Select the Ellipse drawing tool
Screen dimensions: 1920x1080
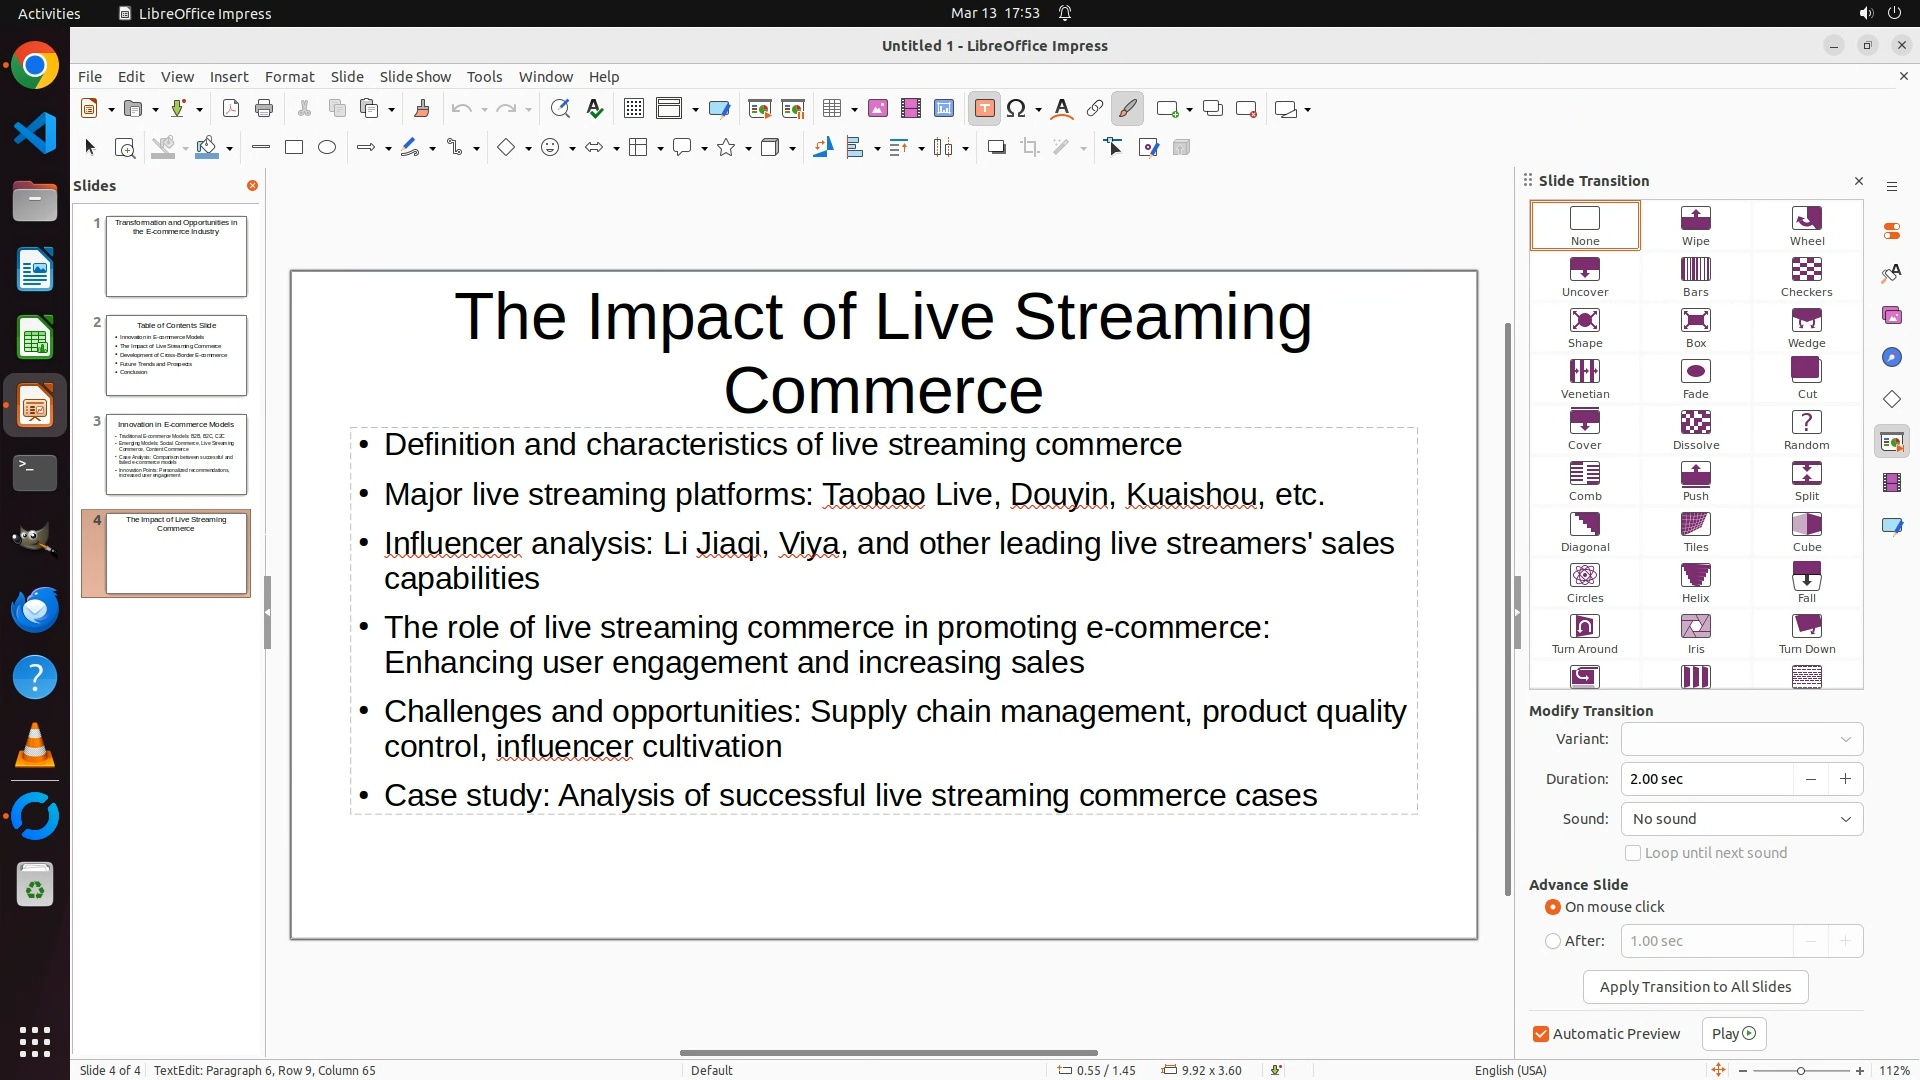click(x=327, y=148)
